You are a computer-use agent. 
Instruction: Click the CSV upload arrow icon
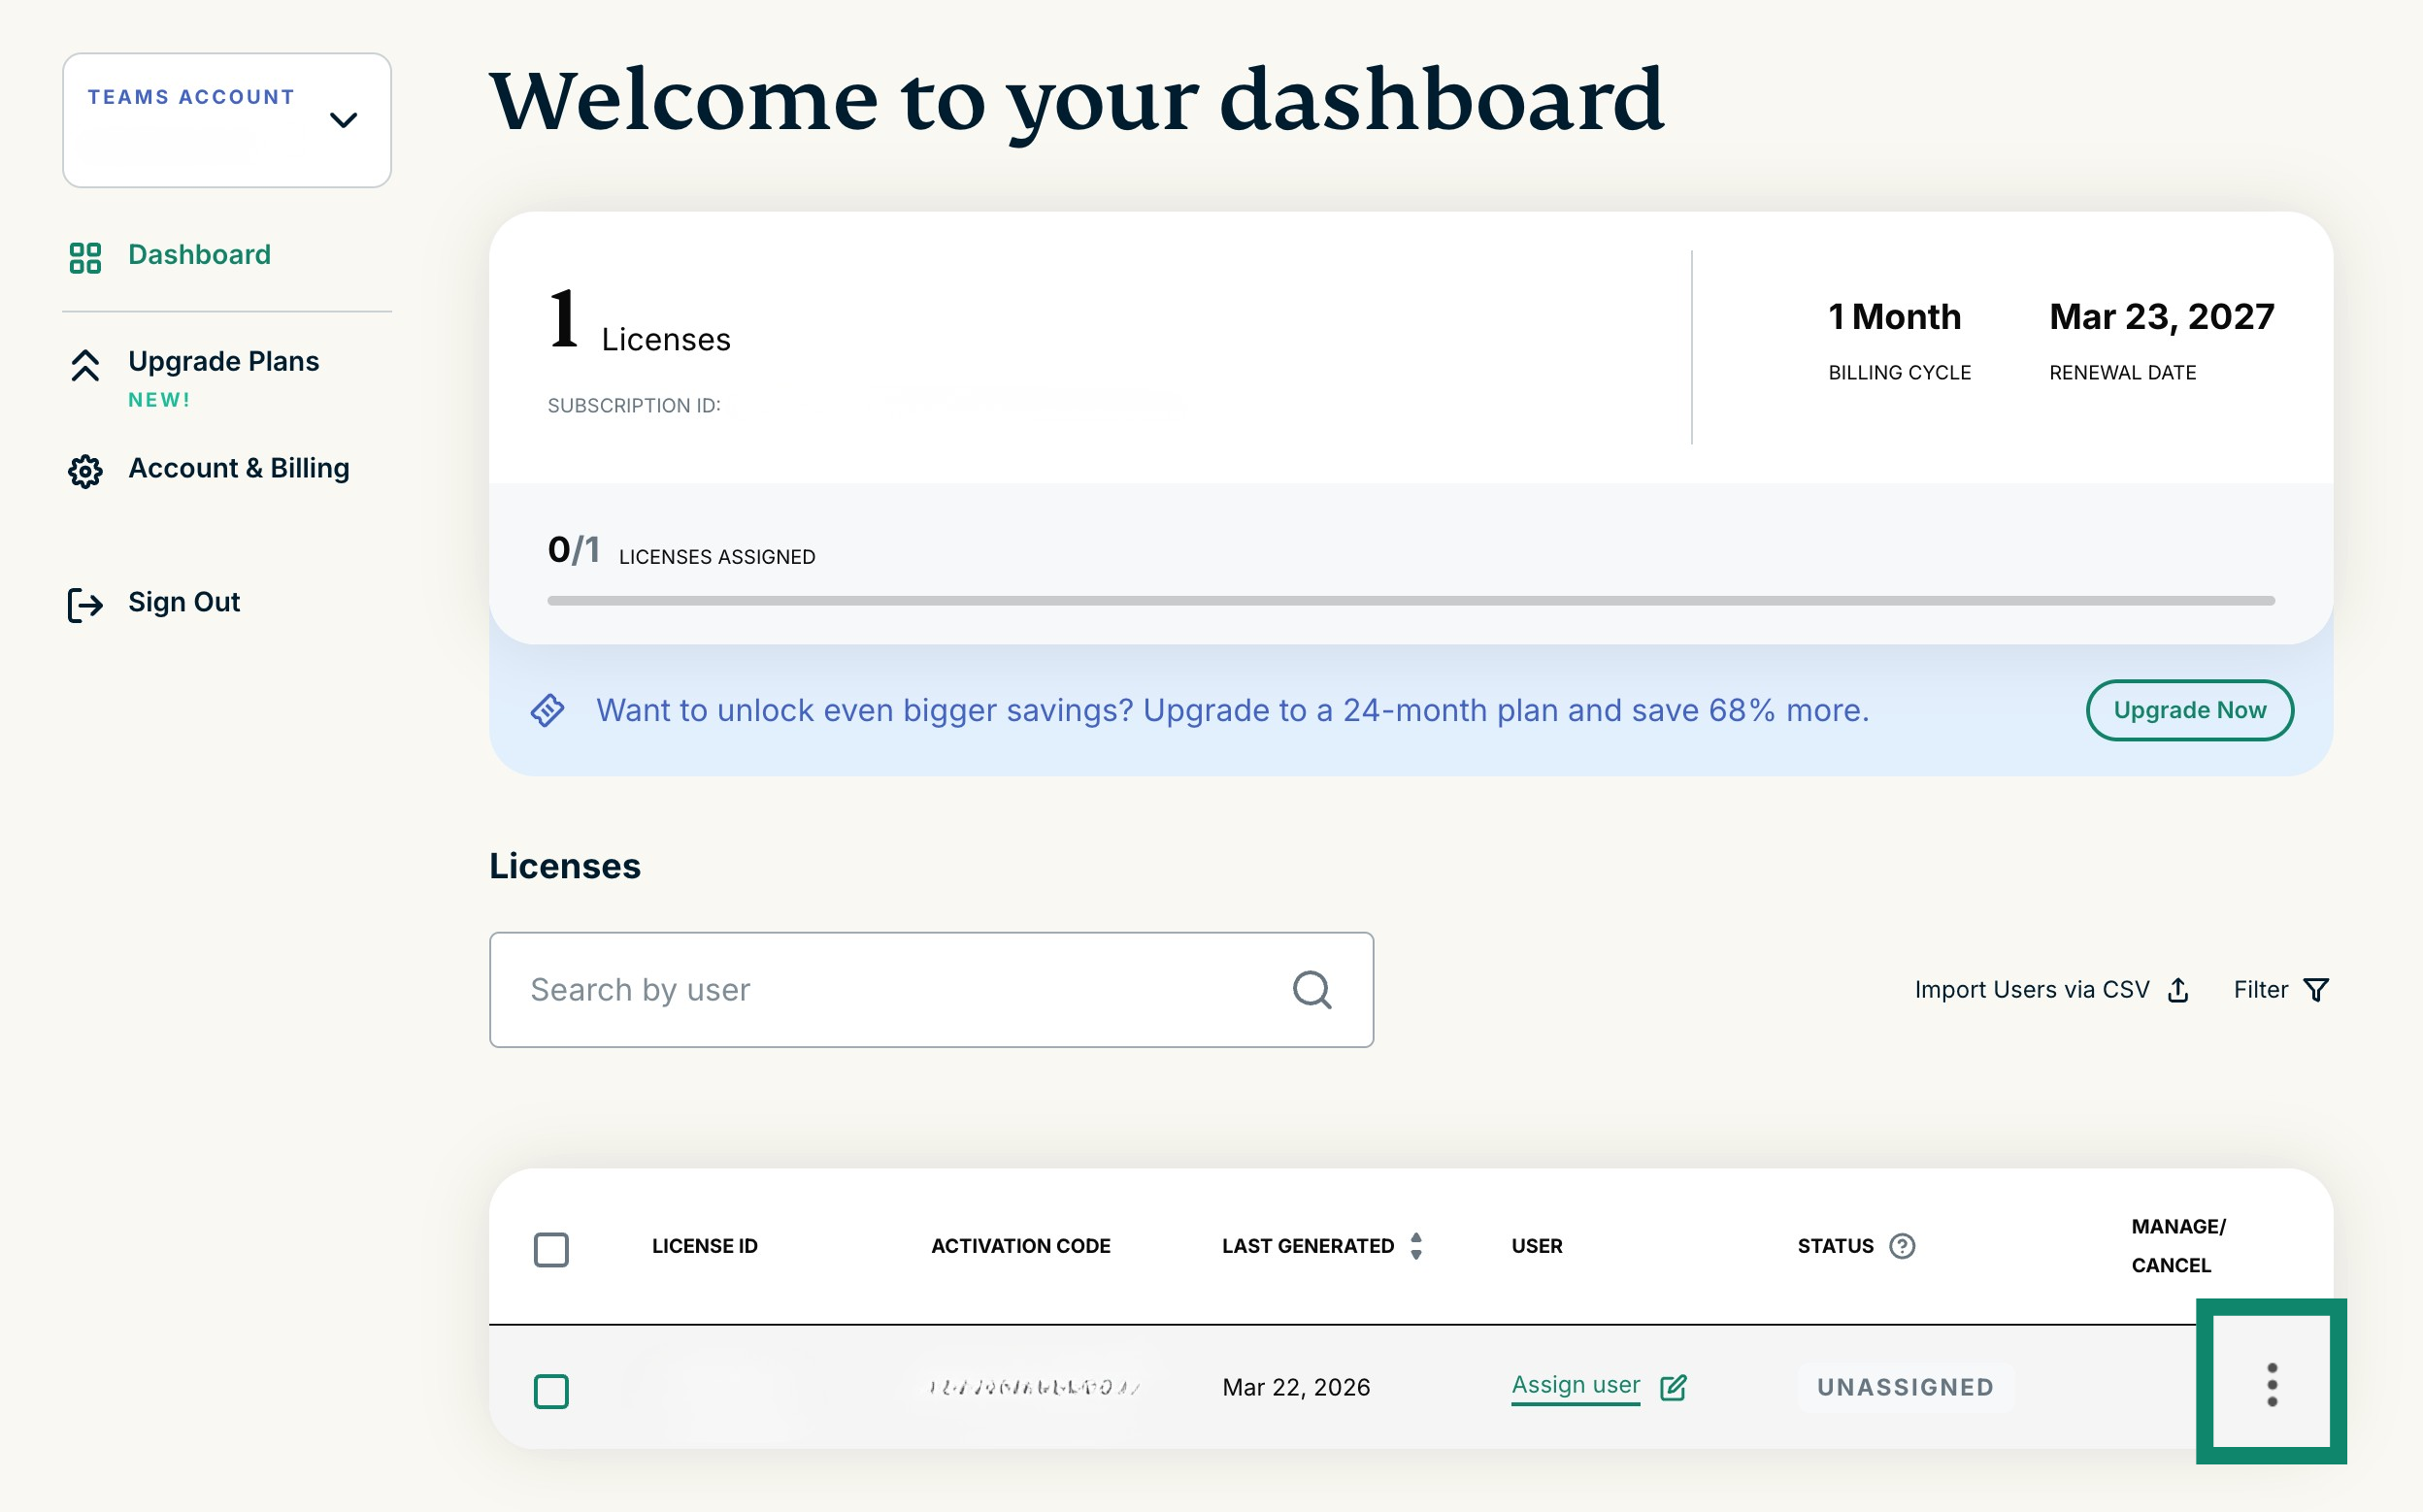click(2178, 990)
